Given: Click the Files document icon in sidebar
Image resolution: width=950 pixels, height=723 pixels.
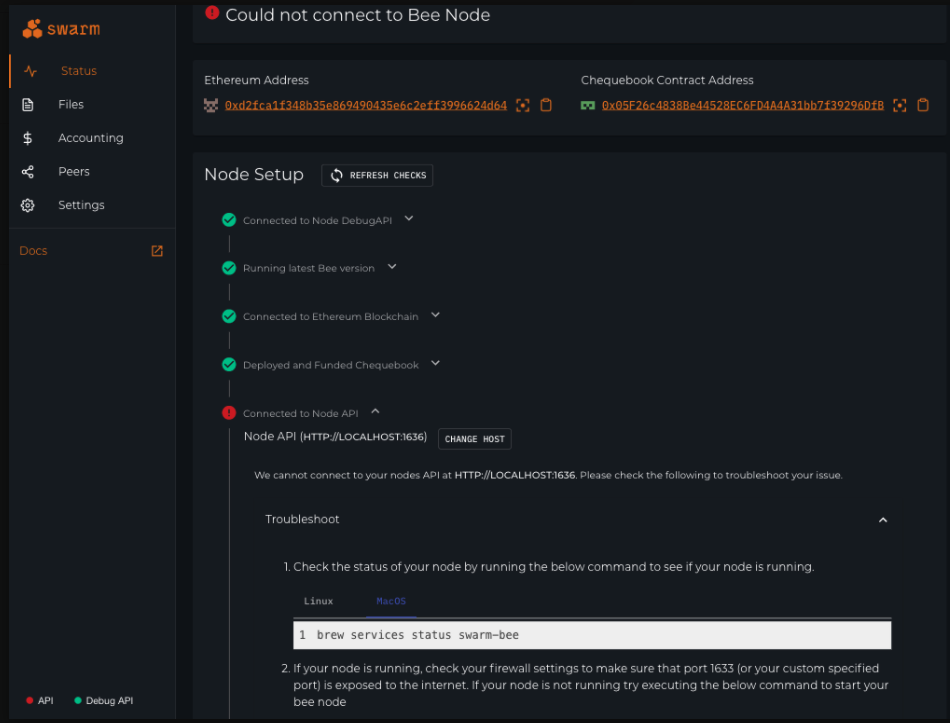Looking at the screenshot, I should click(28, 105).
